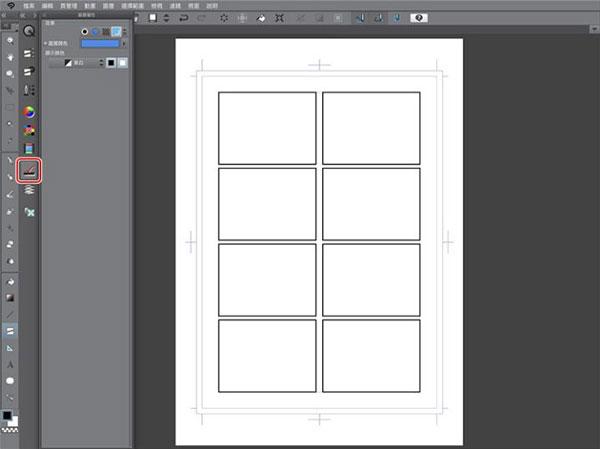Viewport: 600px width, 449px height.
Task: Select the Zoom magnifier tool
Action: tap(10, 40)
